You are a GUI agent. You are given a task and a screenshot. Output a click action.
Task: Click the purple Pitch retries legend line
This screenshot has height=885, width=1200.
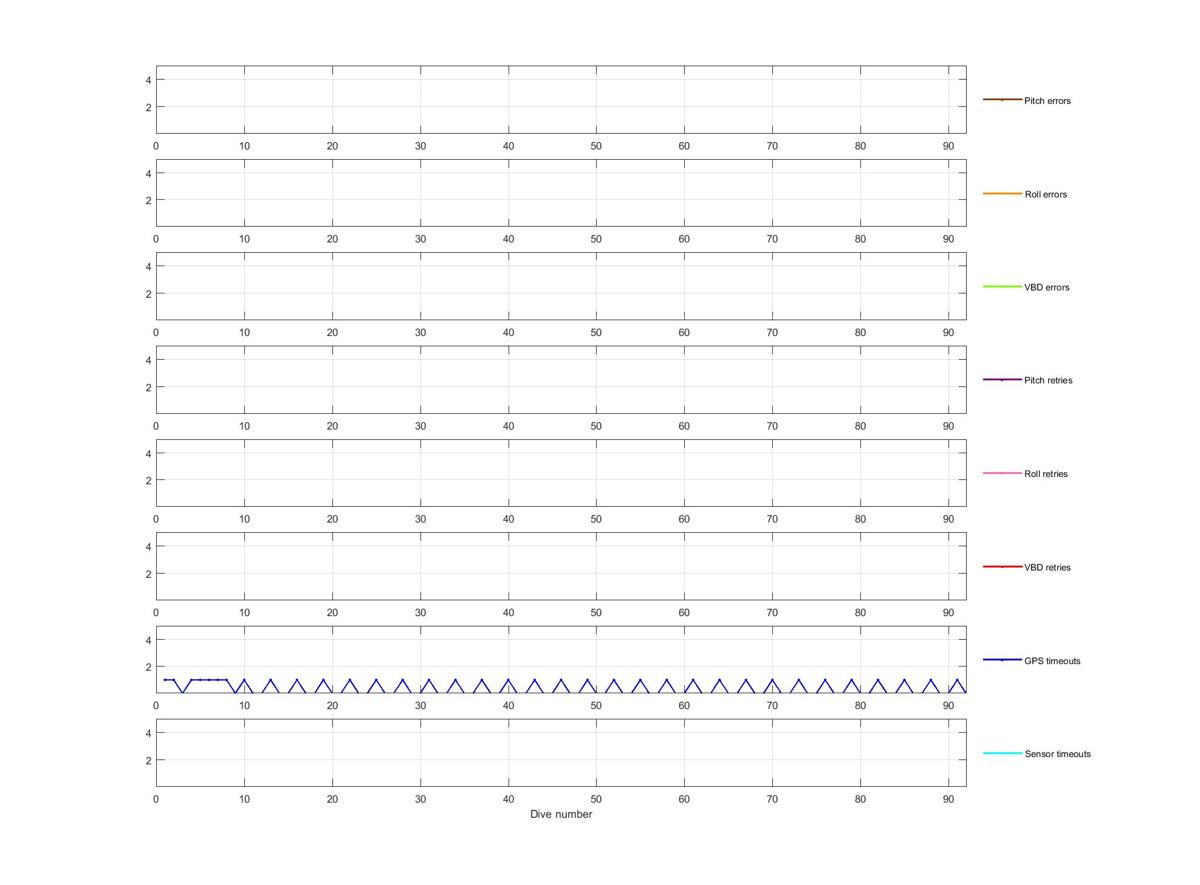[x=1002, y=380]
